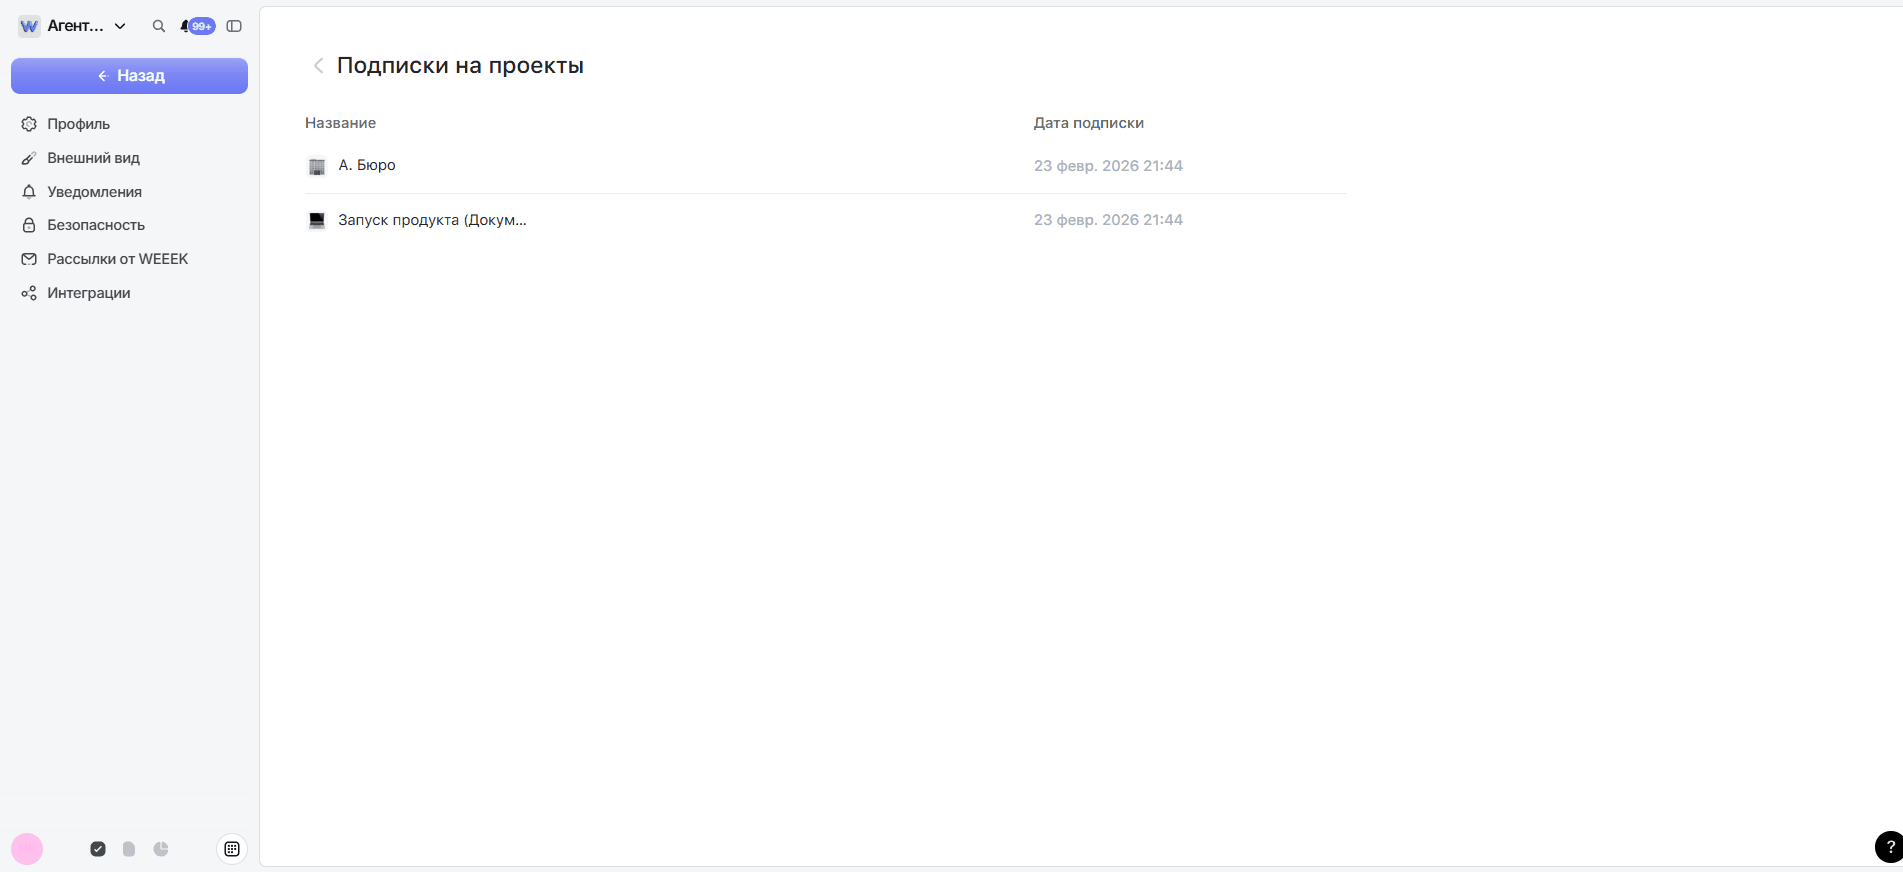
Task: Go to Внешний вид settings
Action: coord(93,158)
